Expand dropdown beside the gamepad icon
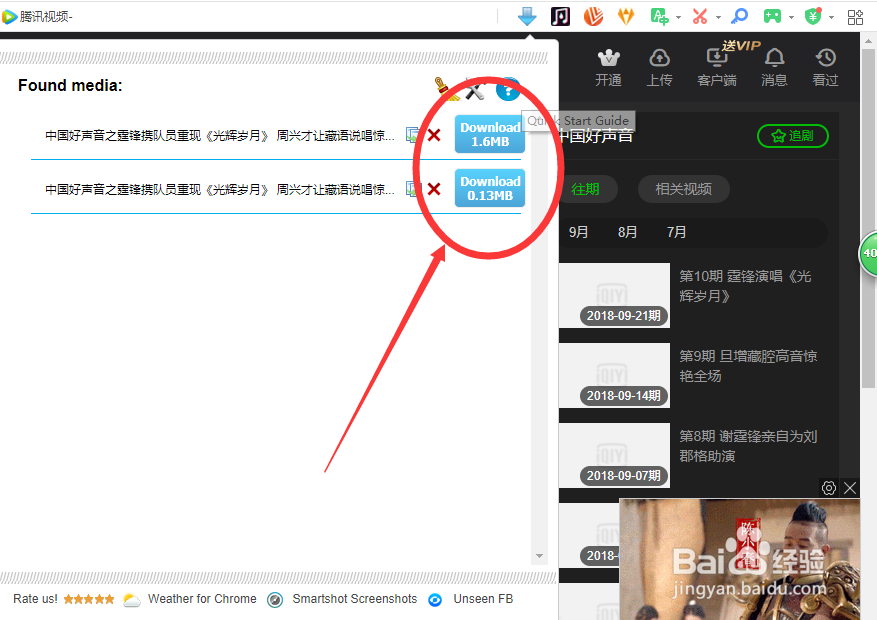This screenshot has height=620, width=877. 791,17
